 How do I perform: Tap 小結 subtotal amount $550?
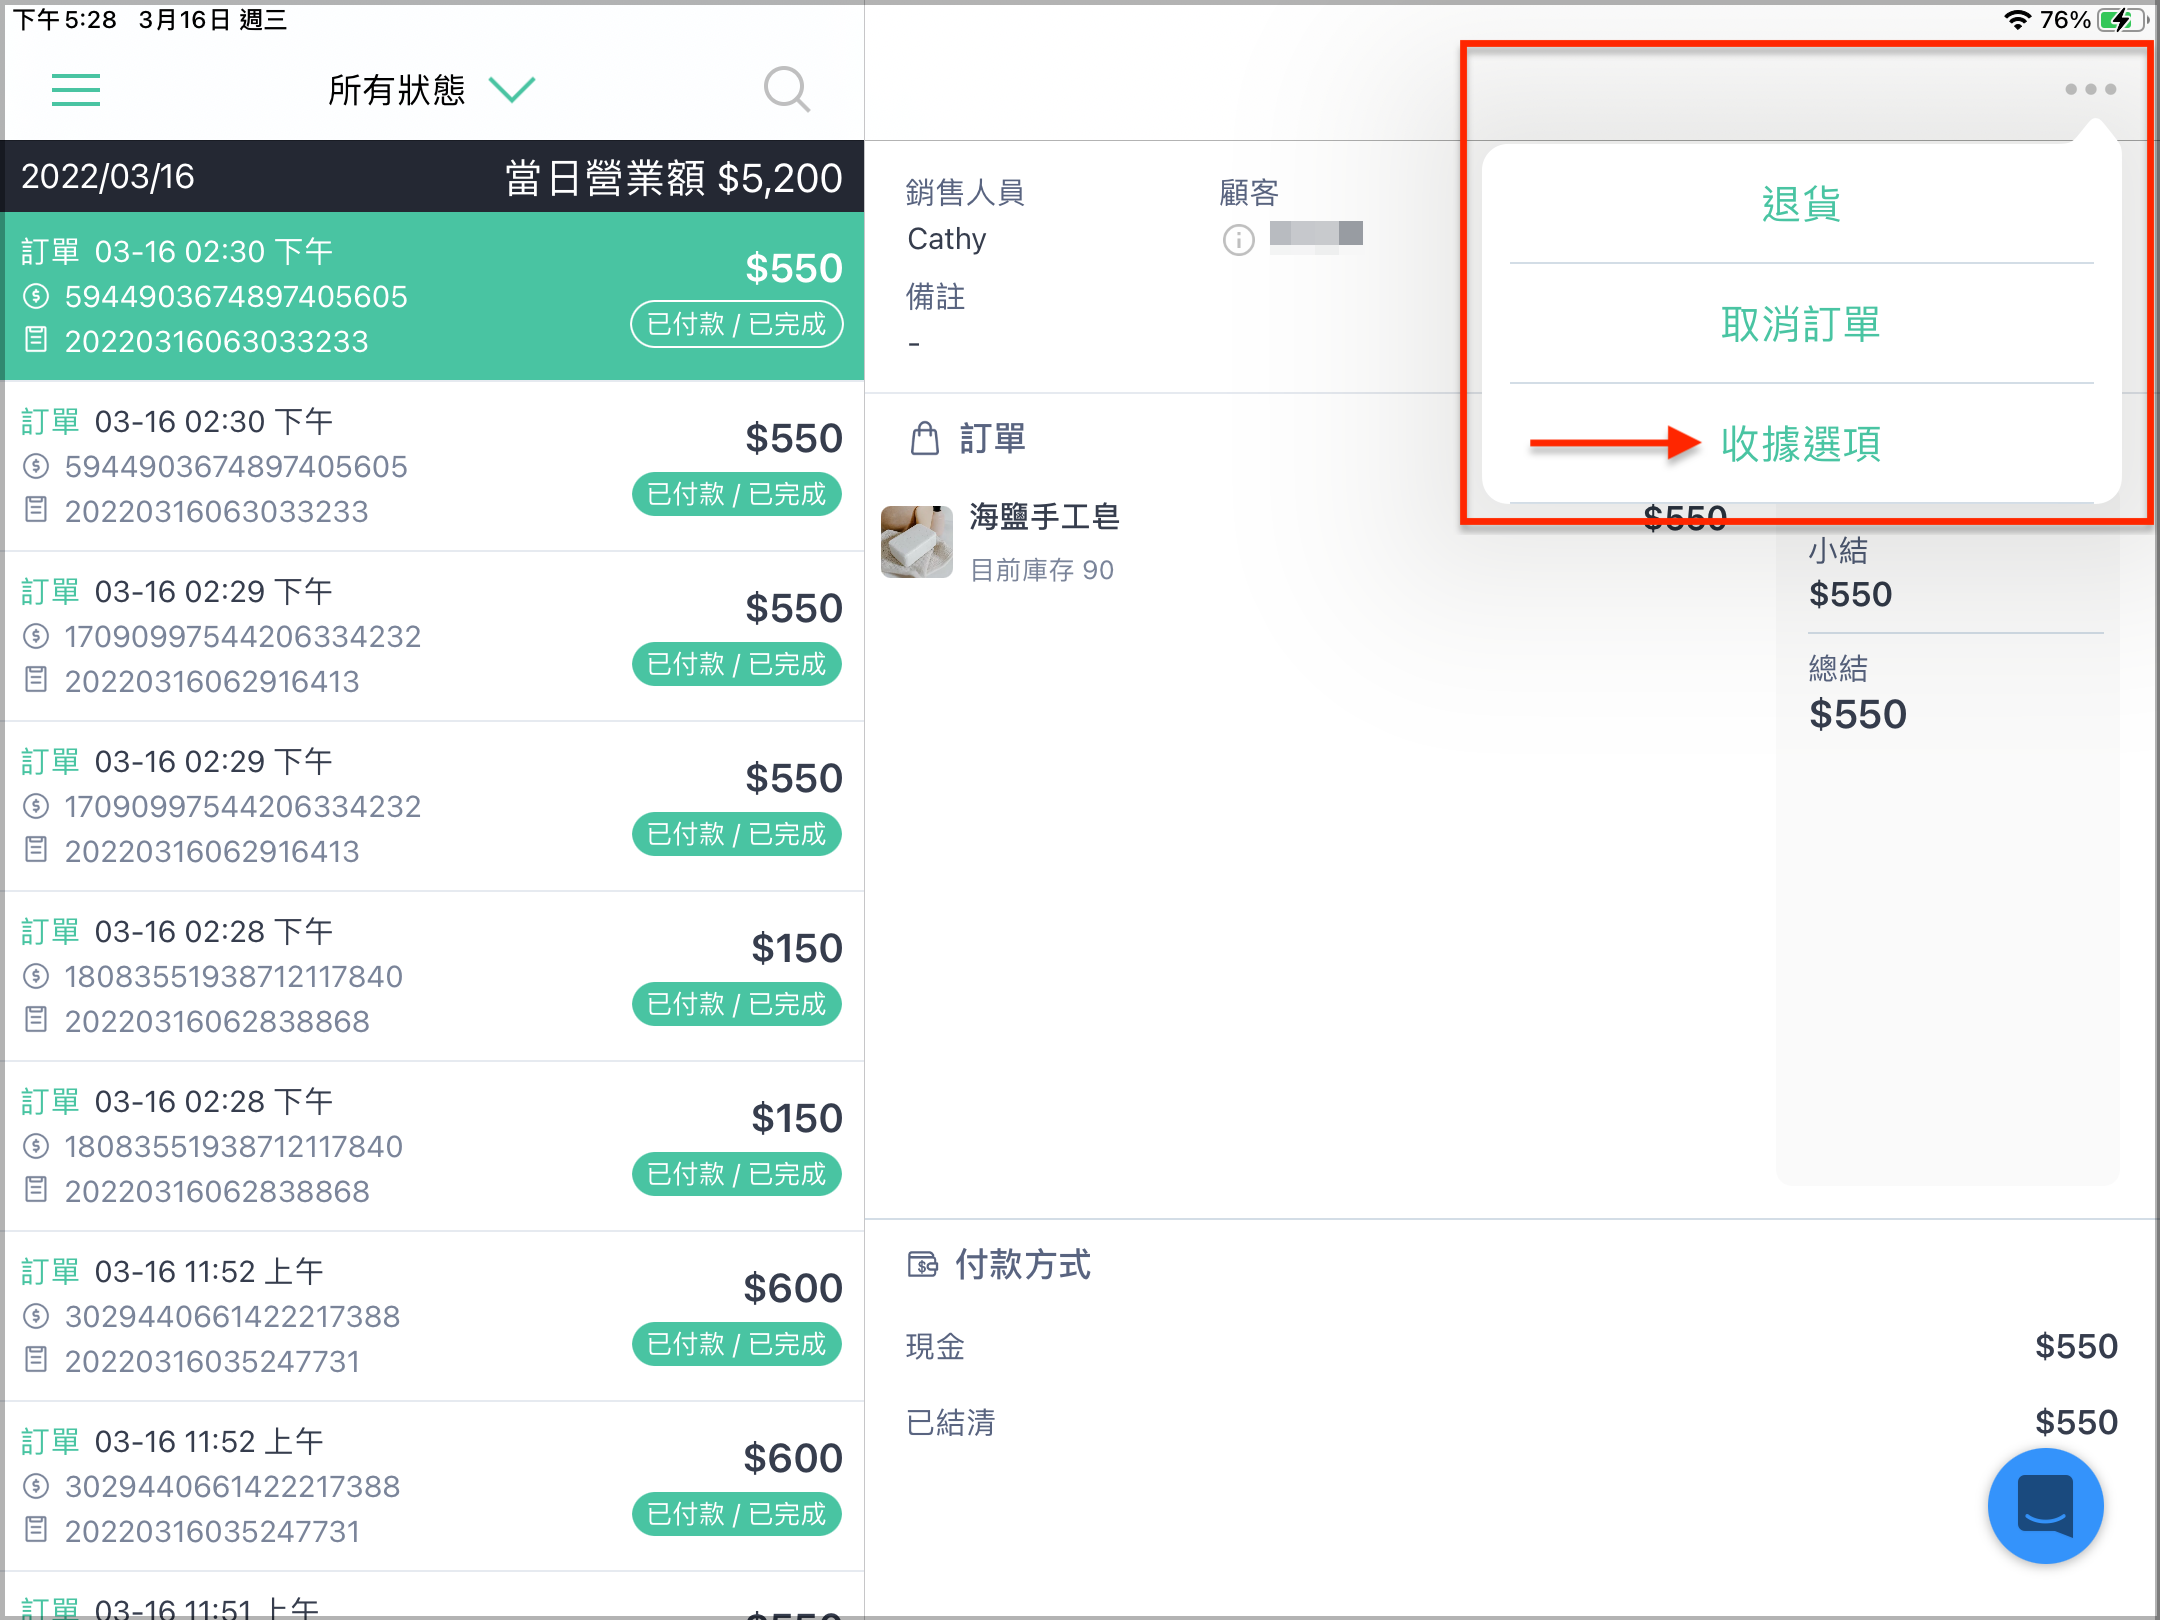click(1850, 594)
